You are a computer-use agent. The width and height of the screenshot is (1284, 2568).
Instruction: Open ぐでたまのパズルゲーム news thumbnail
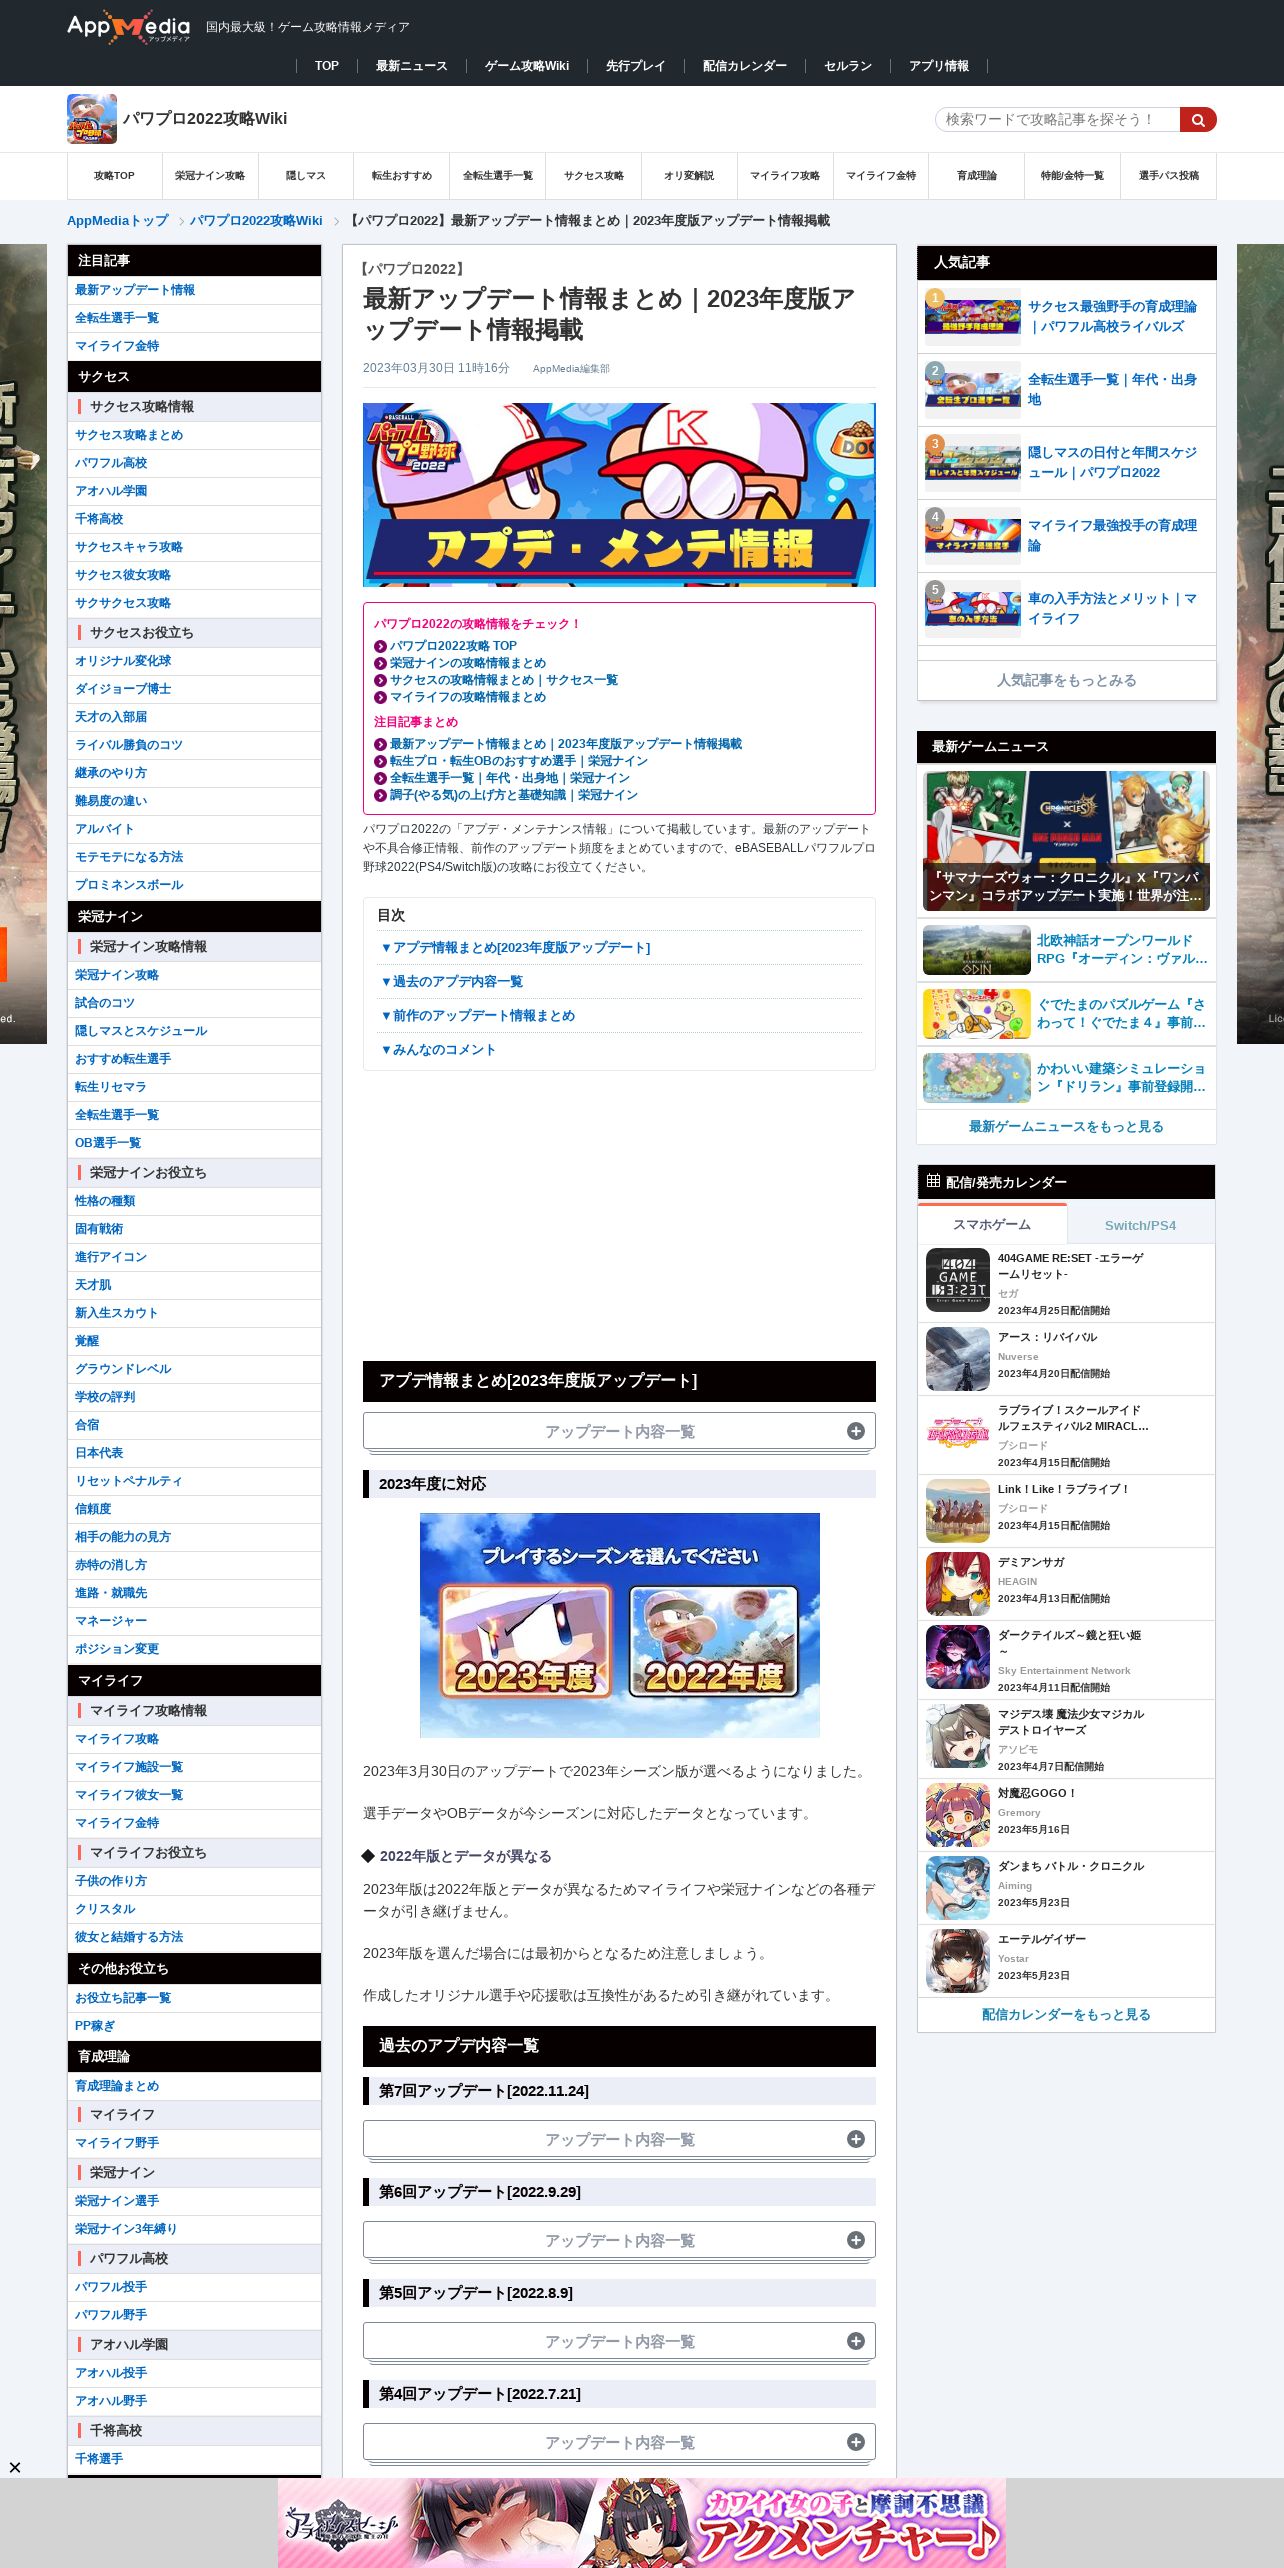[977, 1014]
